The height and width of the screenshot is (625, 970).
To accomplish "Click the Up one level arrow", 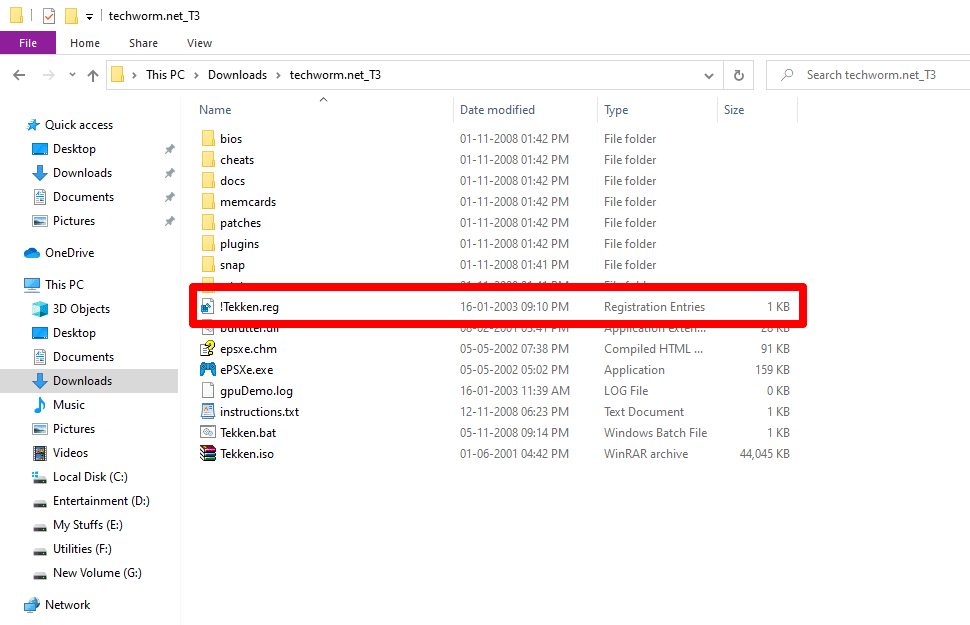I will coord(93,75).
